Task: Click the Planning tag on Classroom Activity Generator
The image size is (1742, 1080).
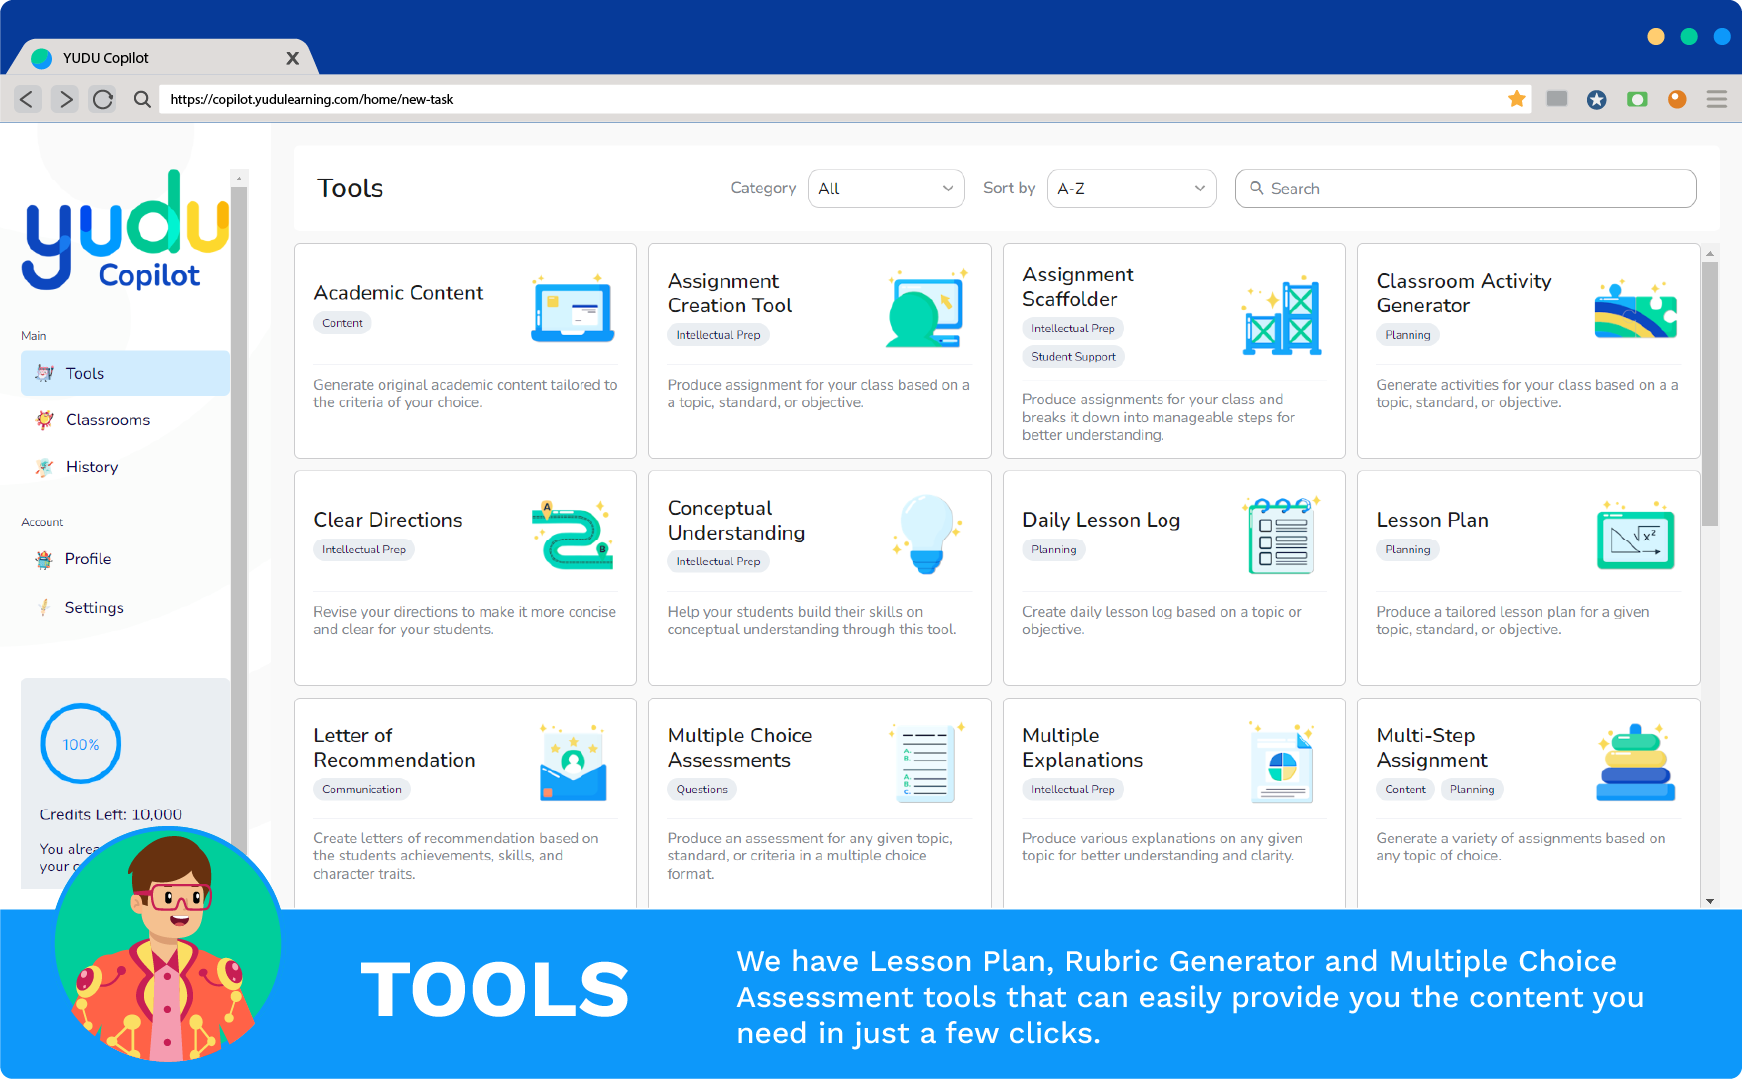Action: coord(1408,335)
